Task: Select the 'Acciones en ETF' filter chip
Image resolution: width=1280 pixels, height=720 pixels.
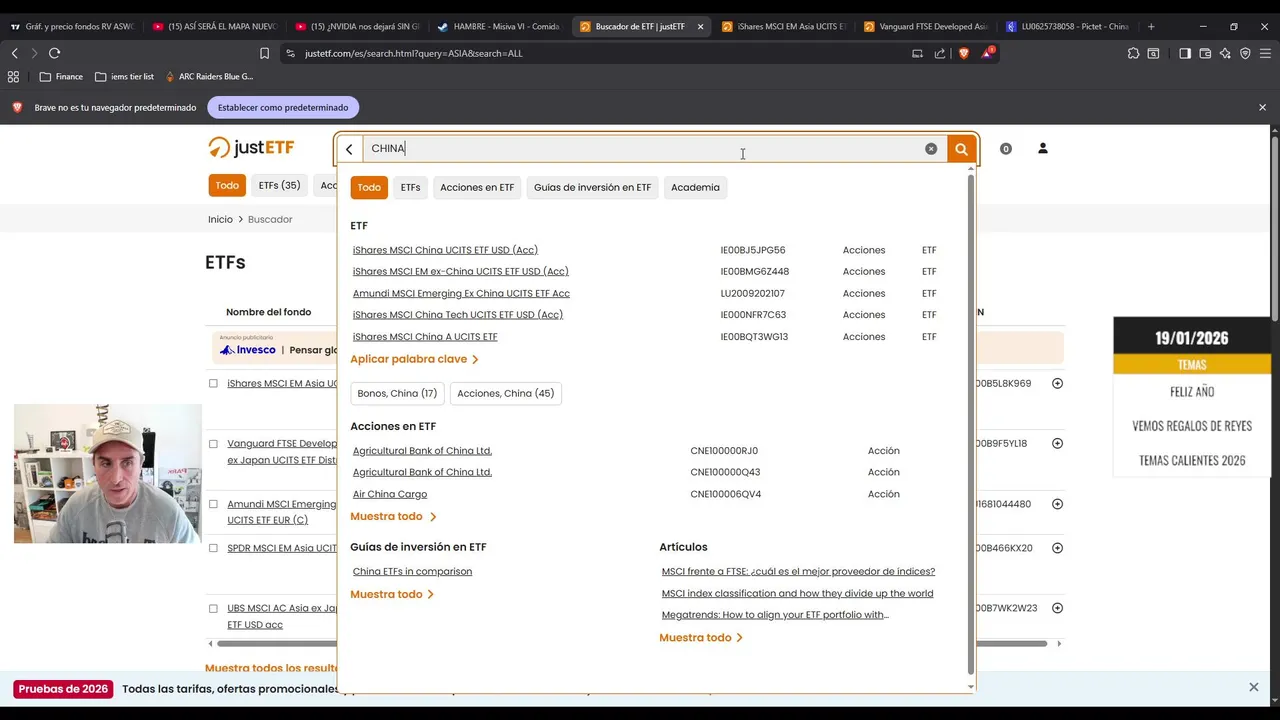Action: pos(477,187)
